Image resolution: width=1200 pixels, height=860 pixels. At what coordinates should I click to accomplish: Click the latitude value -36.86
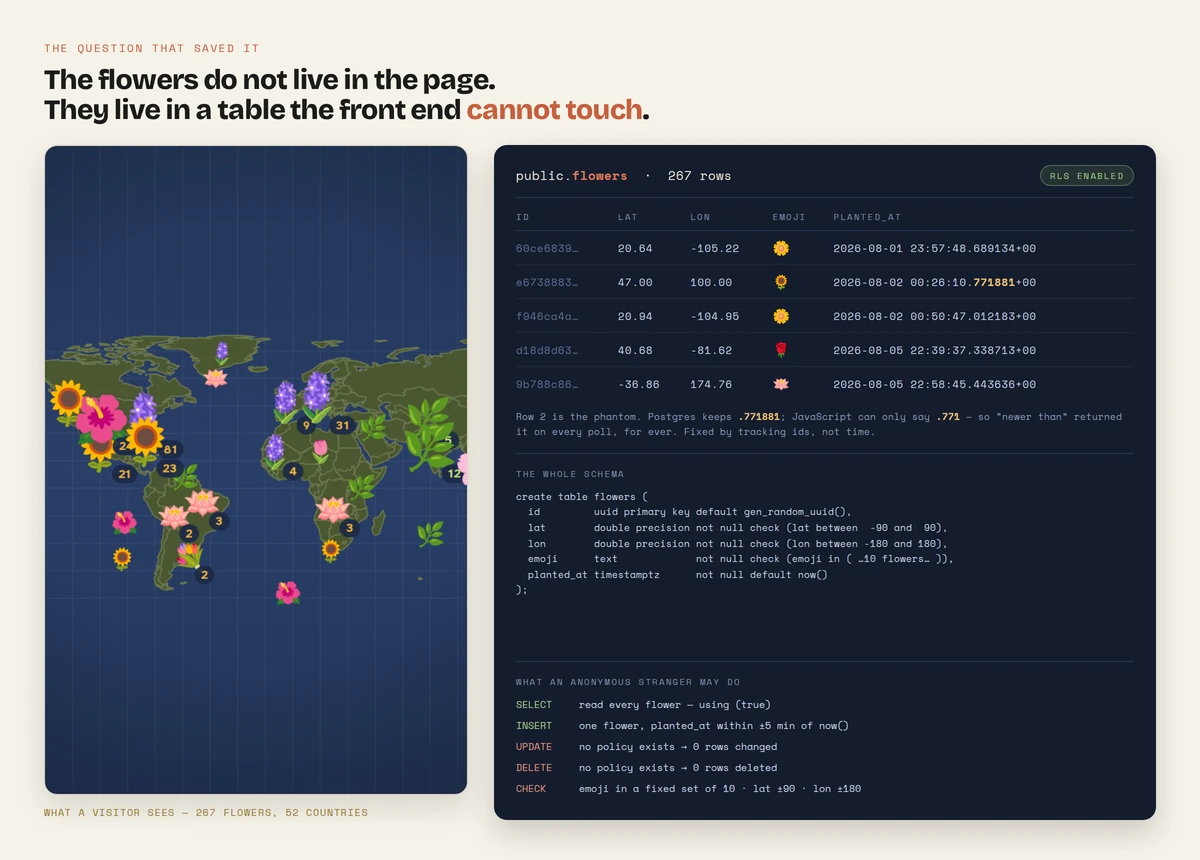pyautogui.click(x=638, y=384)
